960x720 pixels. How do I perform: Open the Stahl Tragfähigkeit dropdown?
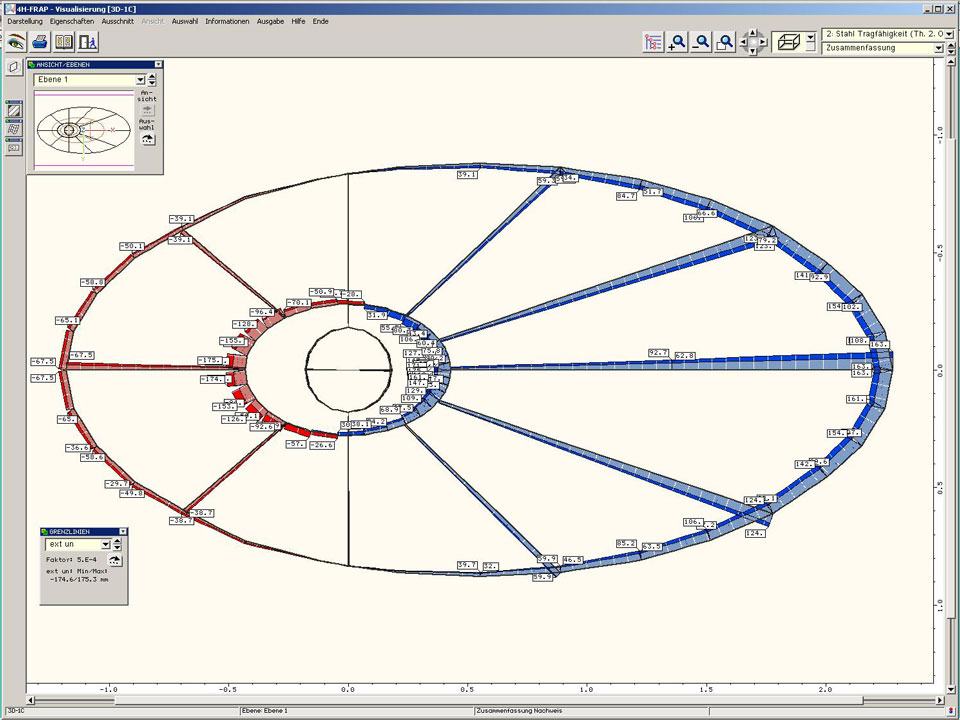point(950,34)
